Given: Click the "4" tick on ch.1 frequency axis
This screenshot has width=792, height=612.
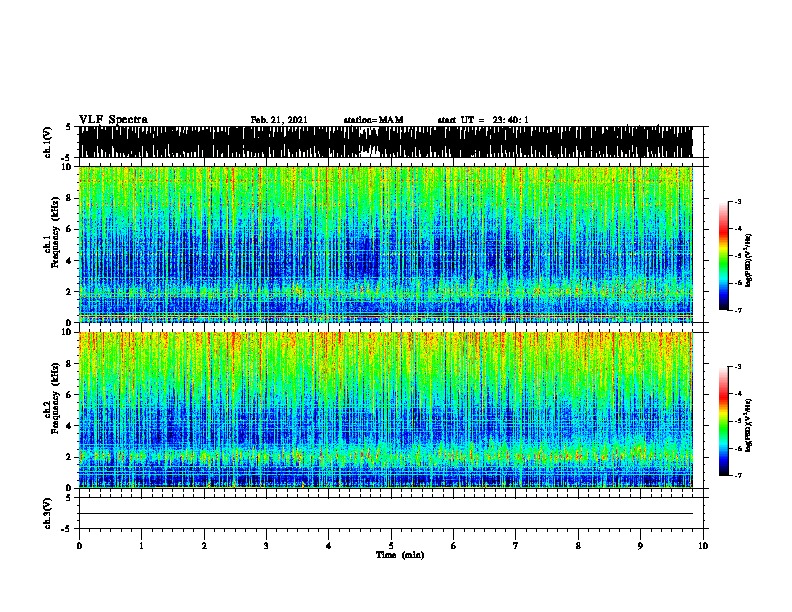Looking at the screenshot, I should (x=70, y=261).
